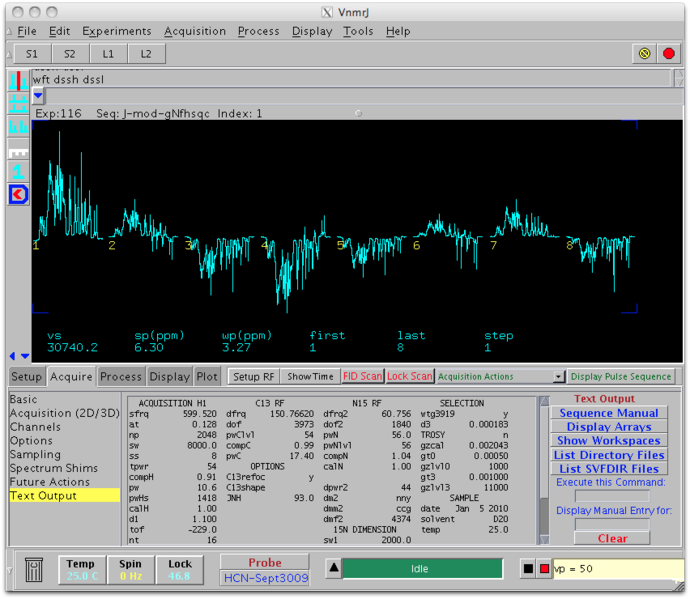Click the Show Workspaces button
The height and width of the screenshot is (599, 690).
(608, 441)
